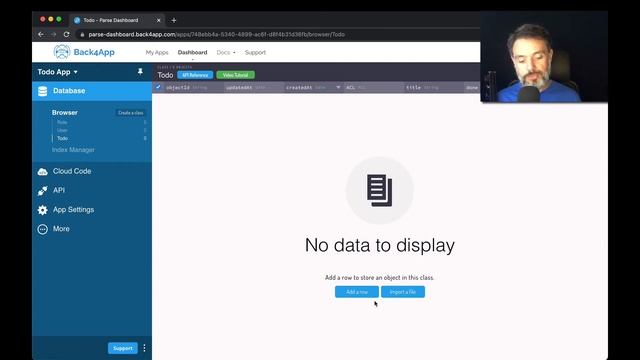Click the Create a class button
This screenshot has height=360, width=640.
click(131, 113)
